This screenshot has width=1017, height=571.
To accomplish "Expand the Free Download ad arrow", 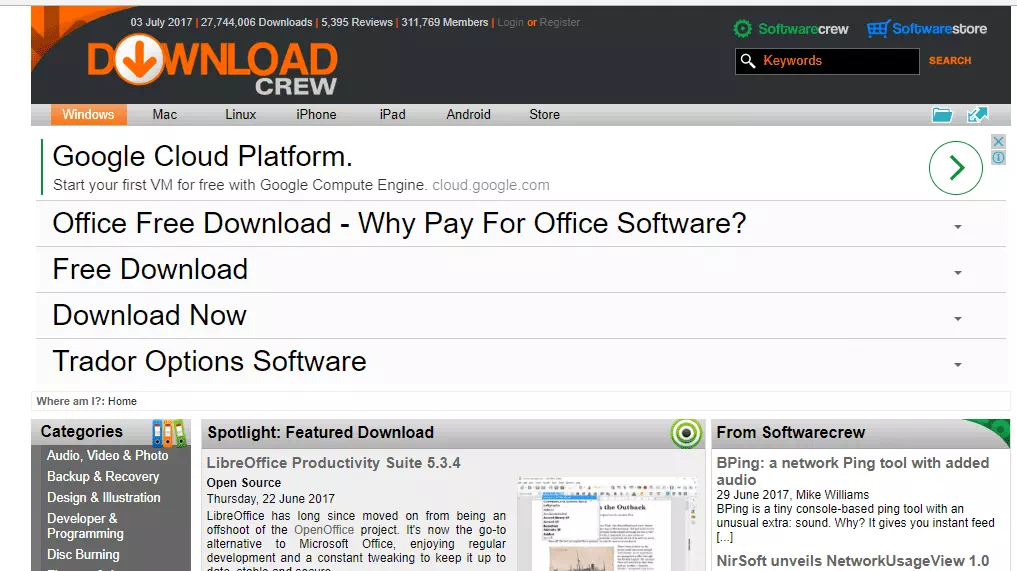I will coord(957,273).
